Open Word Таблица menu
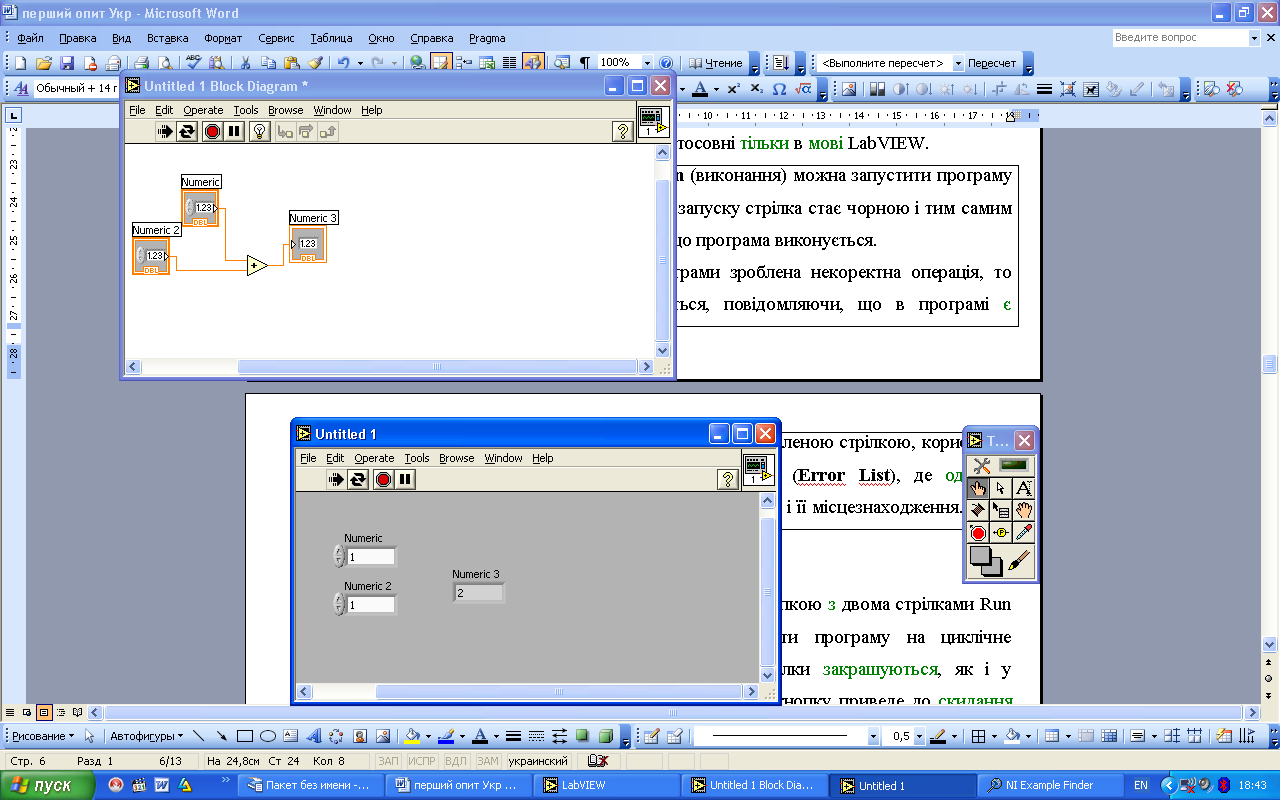Viewport: 1280px width, 800px height. 331,38
